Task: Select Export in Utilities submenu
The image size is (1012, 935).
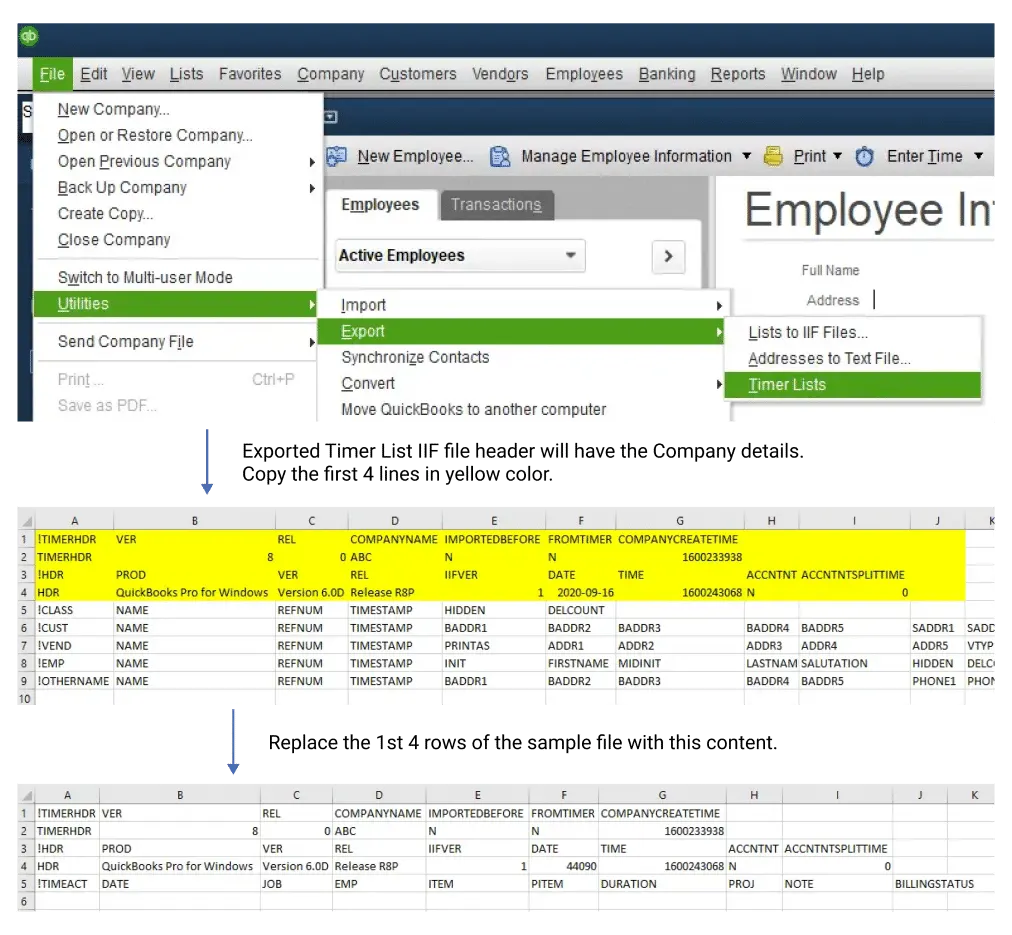Action: [521, 332]
